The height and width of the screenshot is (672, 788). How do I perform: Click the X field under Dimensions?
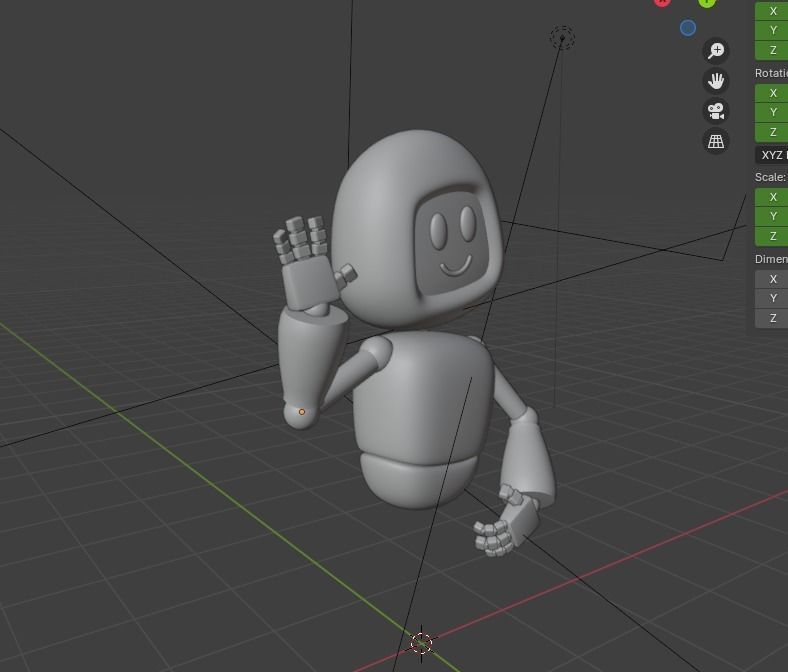[771, 279]
